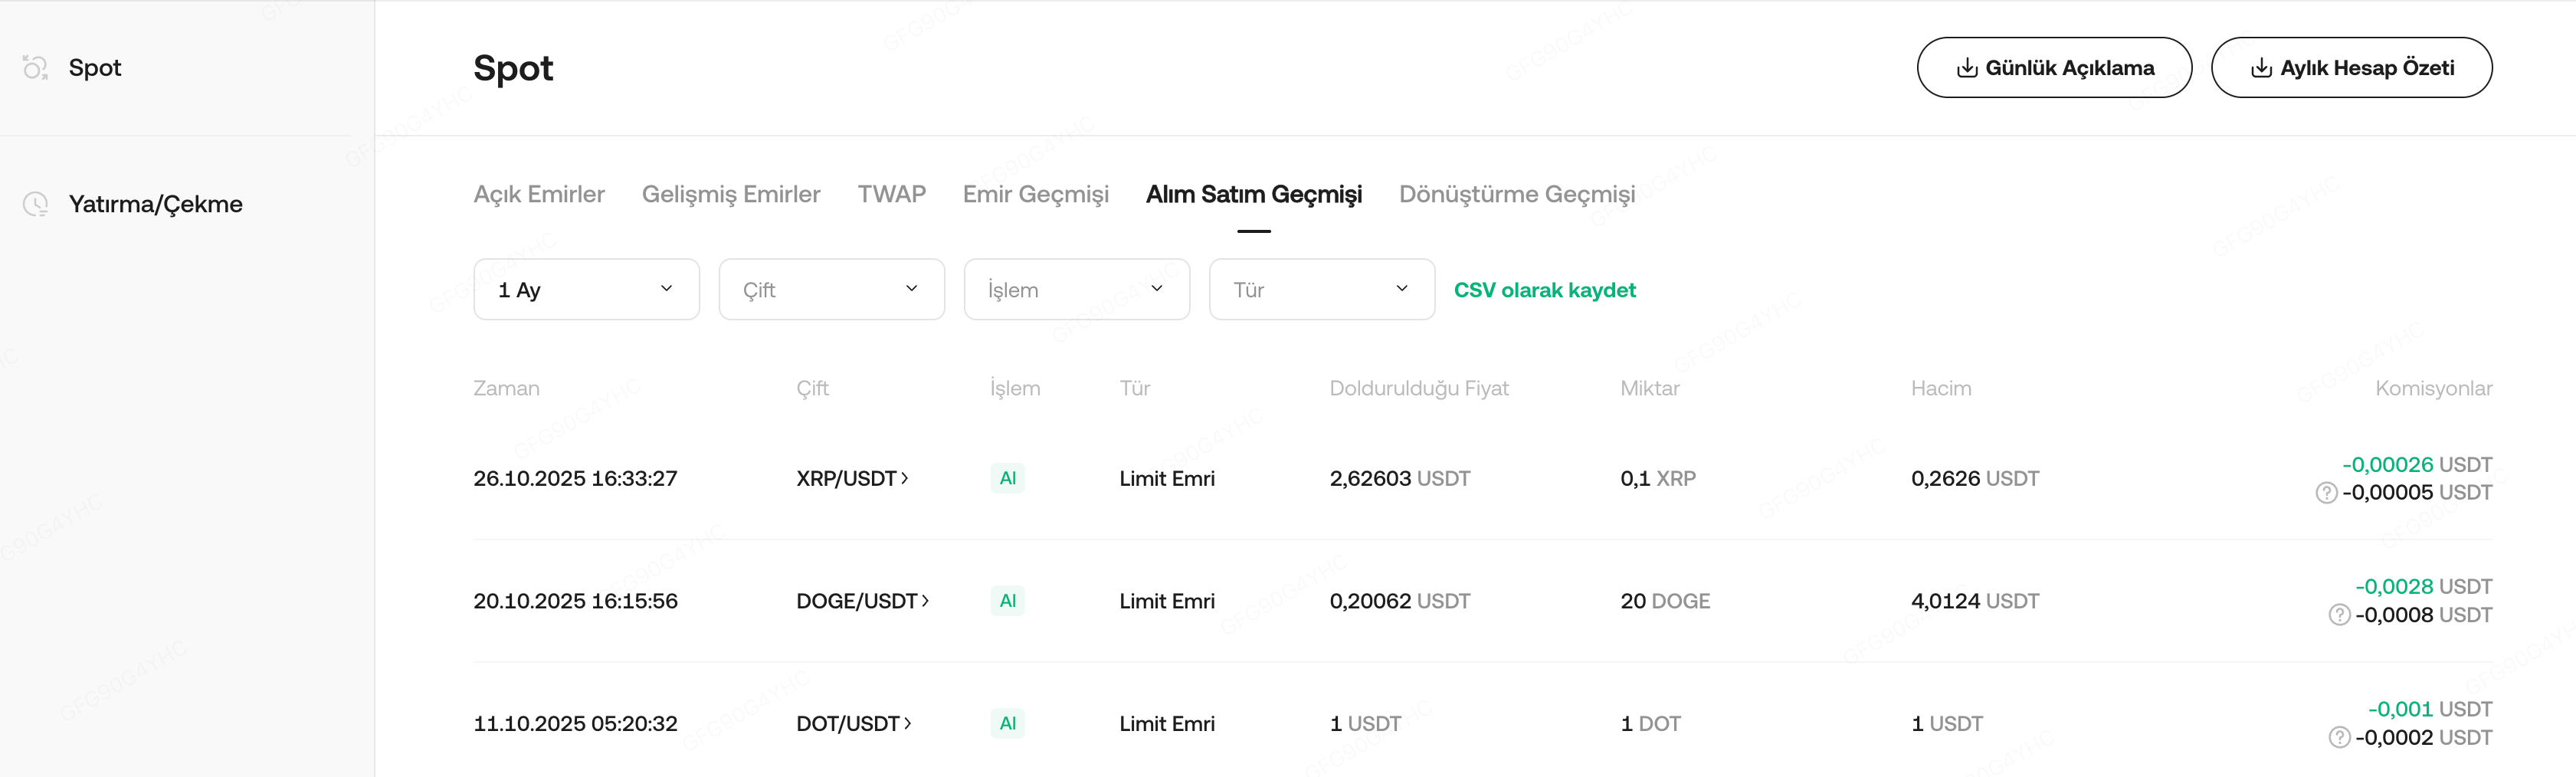Select the Dönüştürme Geçmişi tab
2576x777 pixels.
click(x=1516, y=194)
